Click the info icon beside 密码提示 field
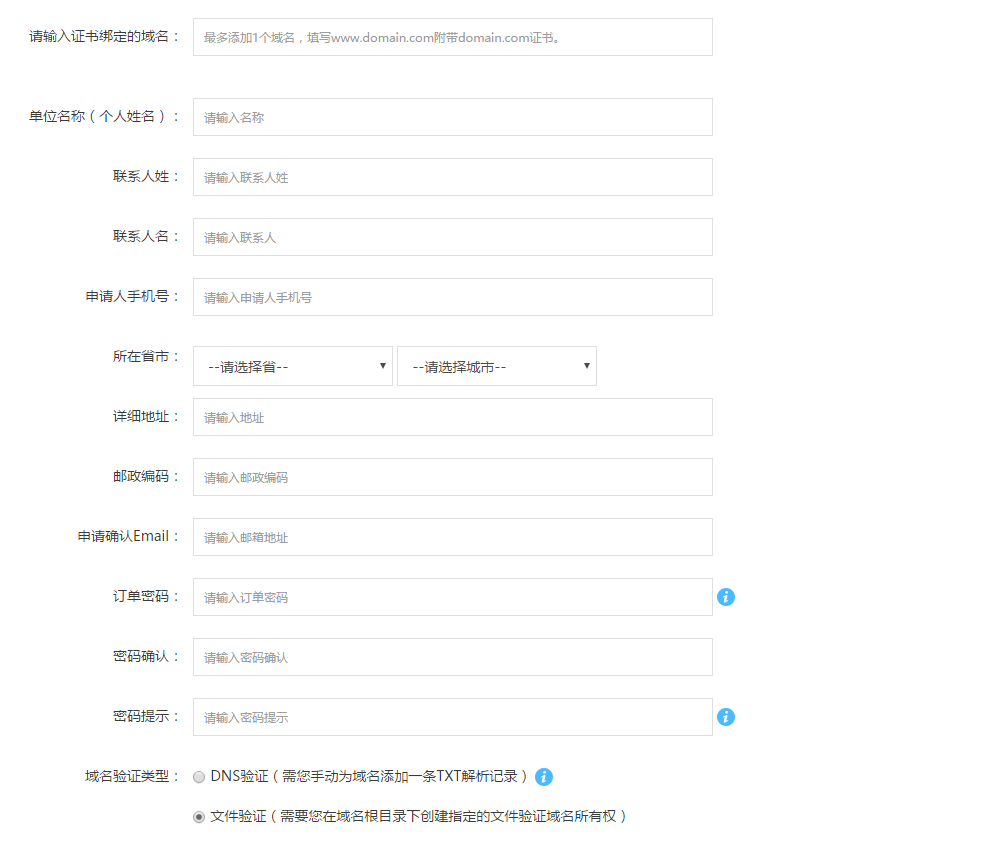The width and height of the screenshot is (991, 843). coord(726,717)
